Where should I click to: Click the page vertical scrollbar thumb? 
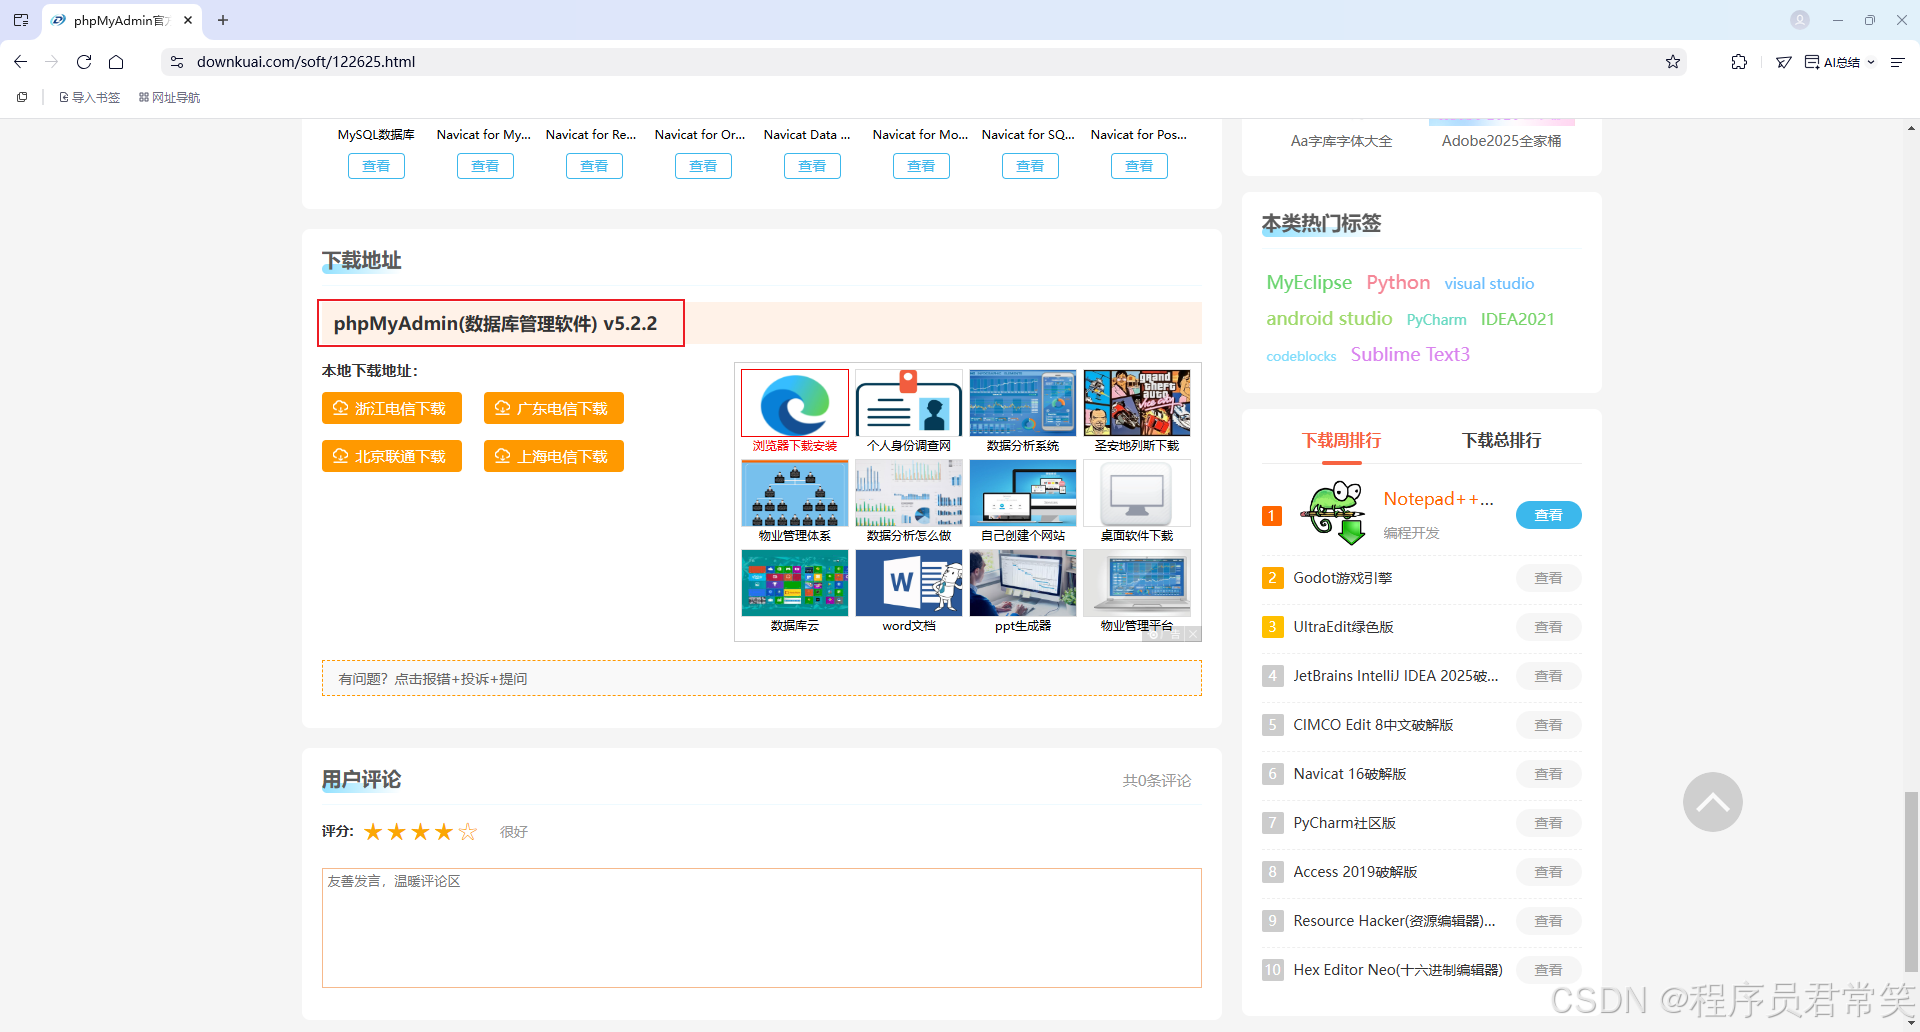click(1911, 880)
